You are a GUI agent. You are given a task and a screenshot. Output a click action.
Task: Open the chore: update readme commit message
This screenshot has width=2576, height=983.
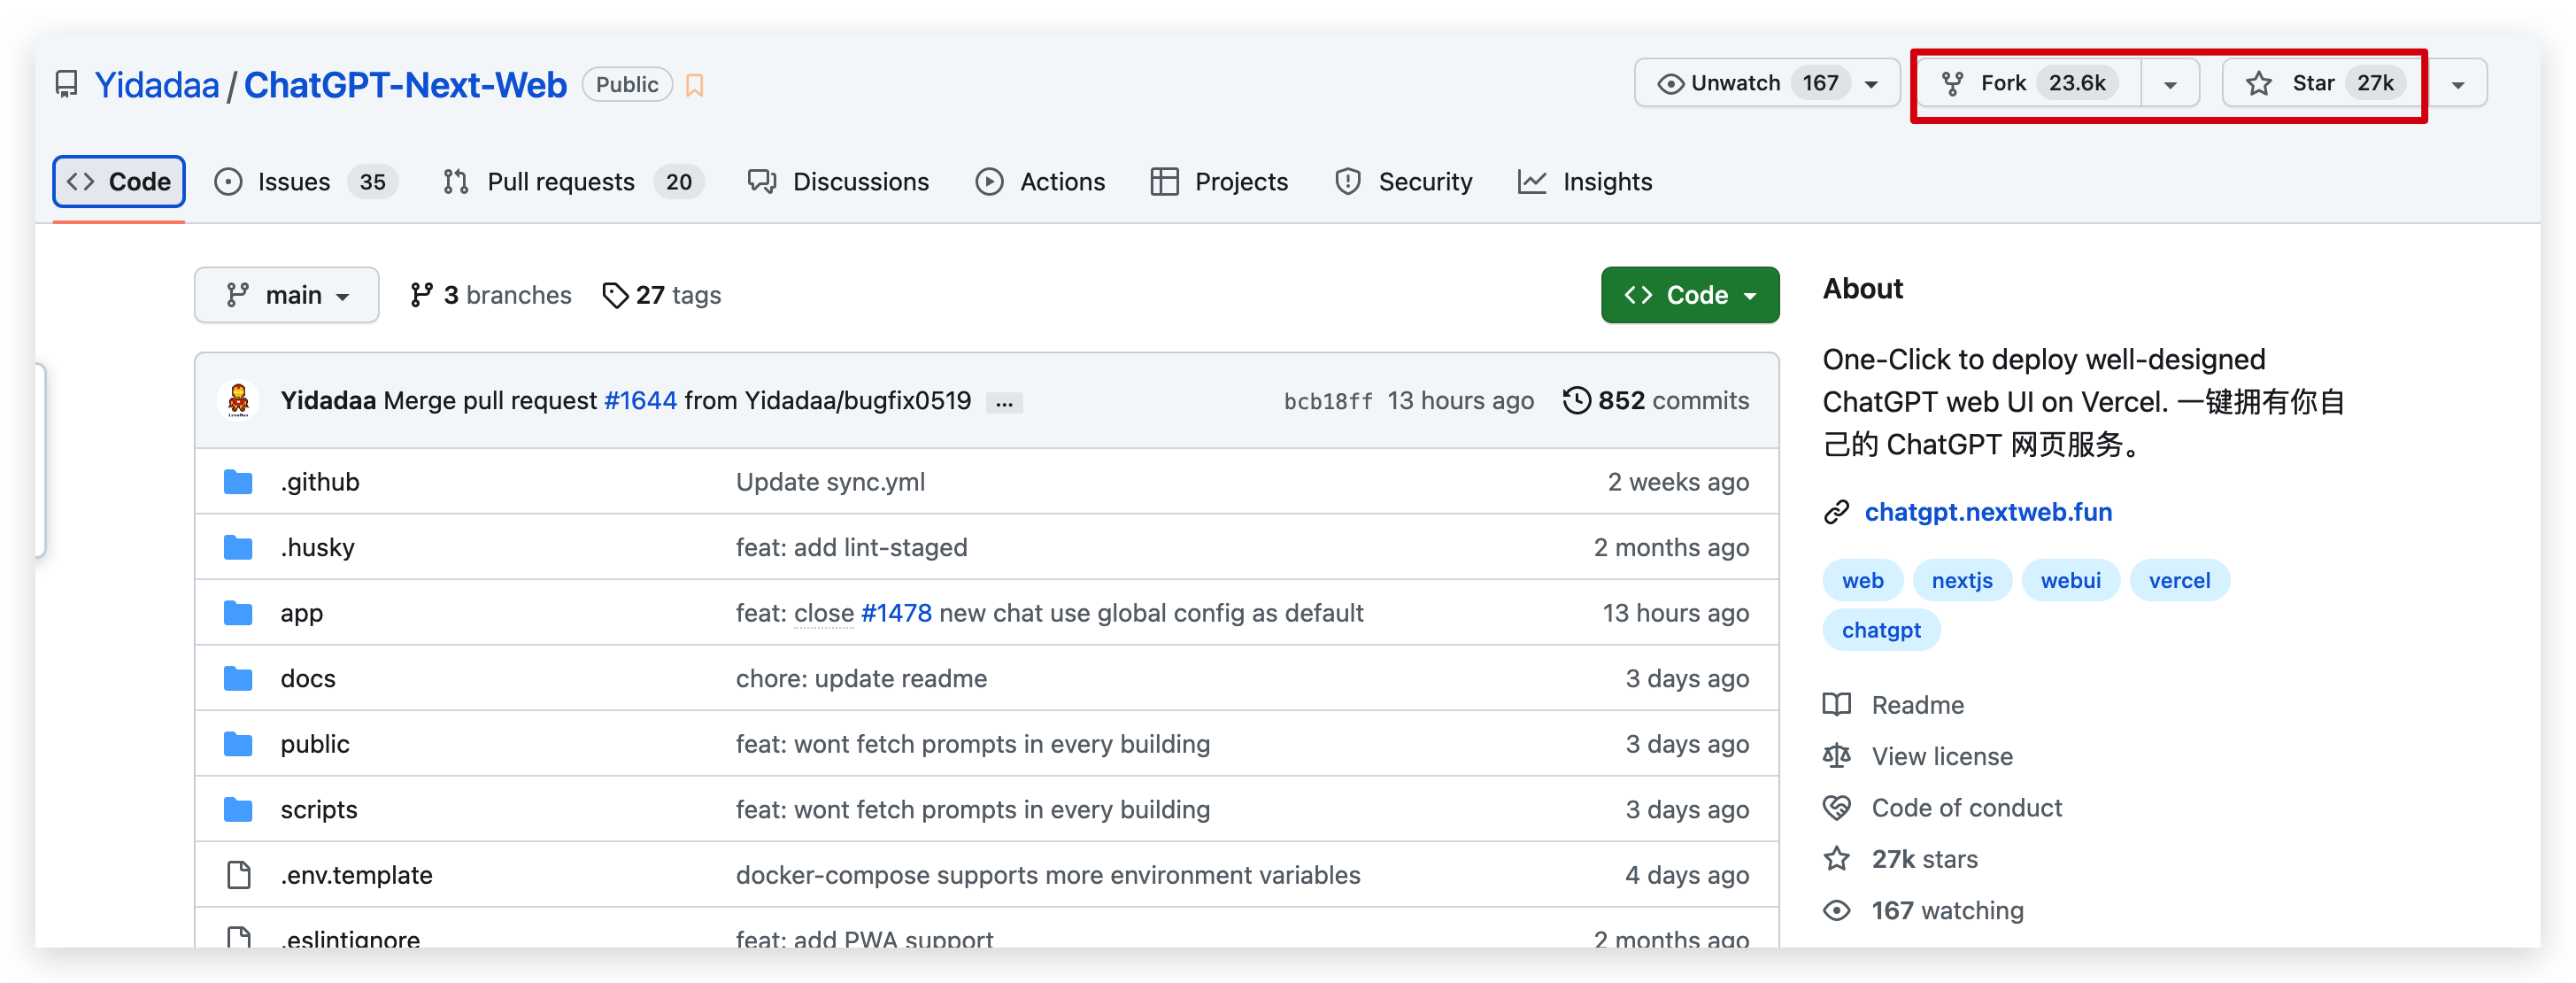point(861,678)
